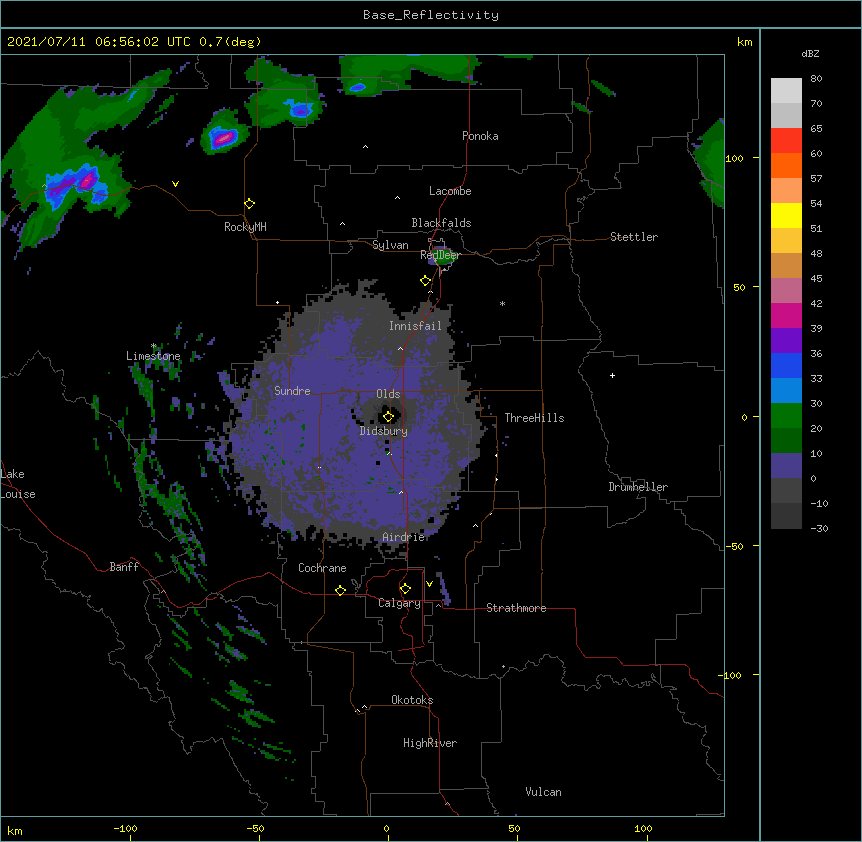862x842 pixels.
Task: Click the 2021/07/11 06:56:02 UTC timestamp
Action: tap(98, 42)
